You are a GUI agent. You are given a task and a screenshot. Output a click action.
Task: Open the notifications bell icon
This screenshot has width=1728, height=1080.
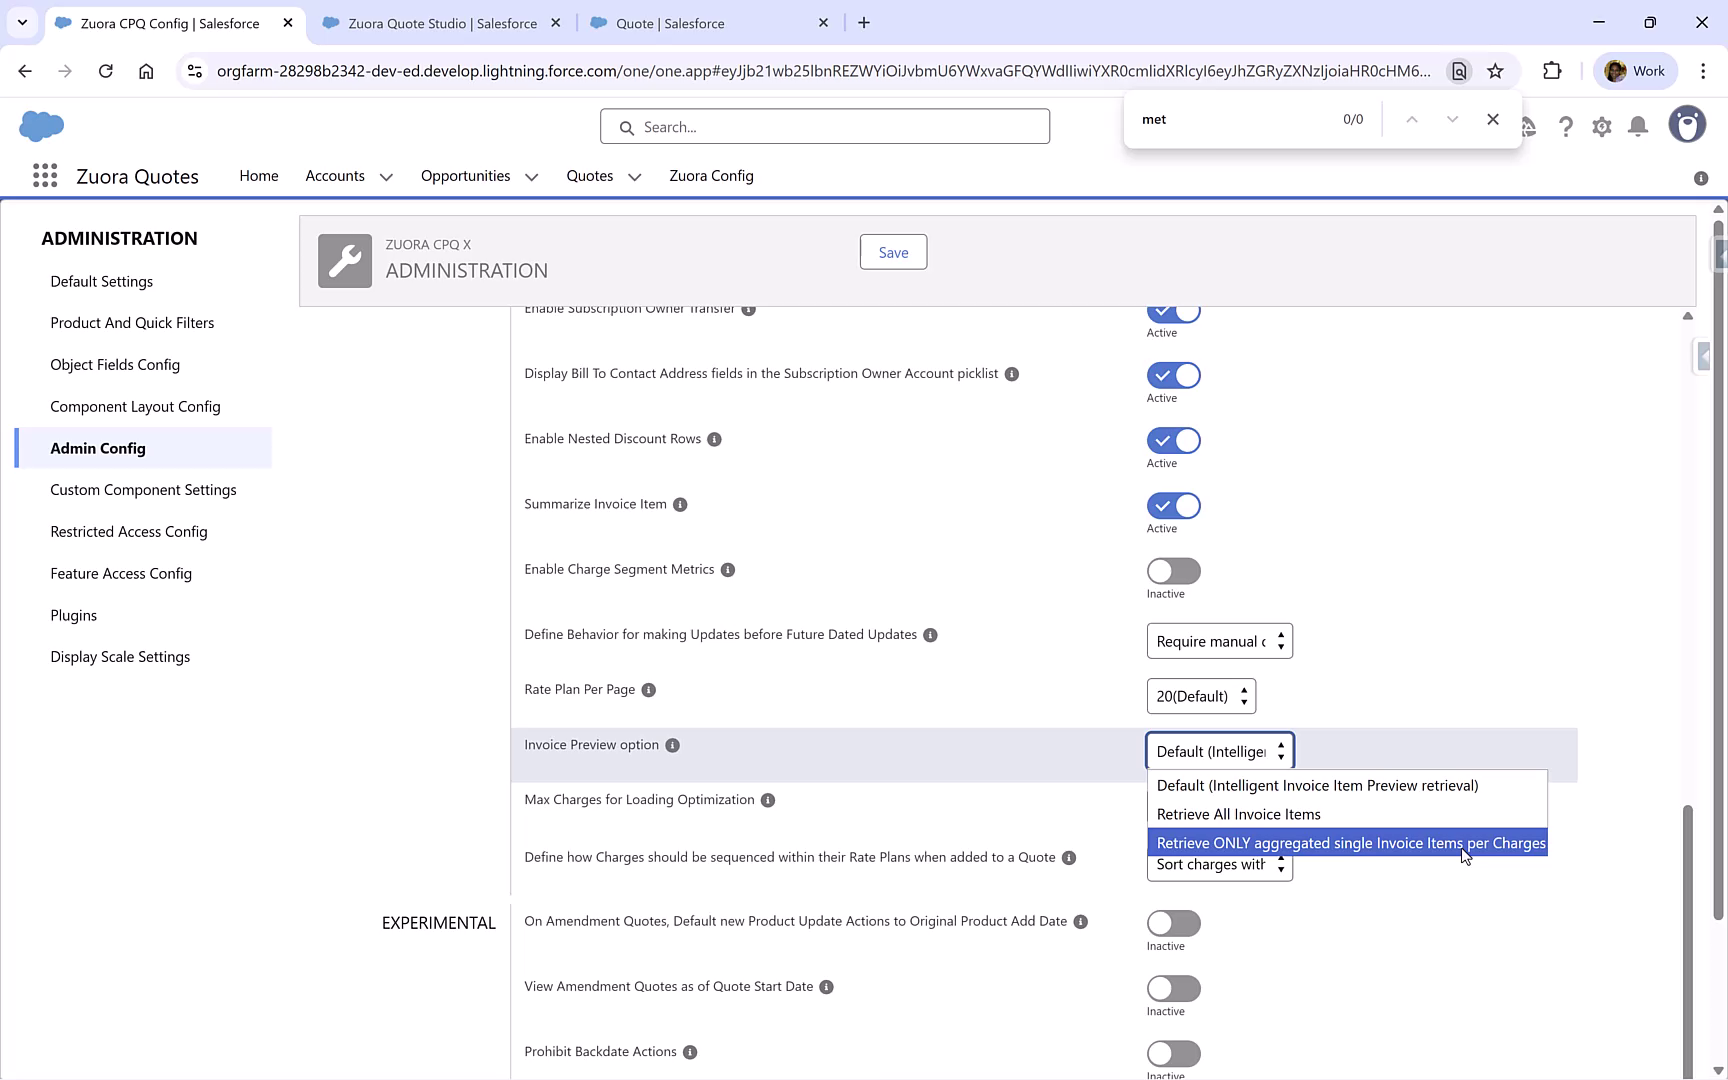1637,126
